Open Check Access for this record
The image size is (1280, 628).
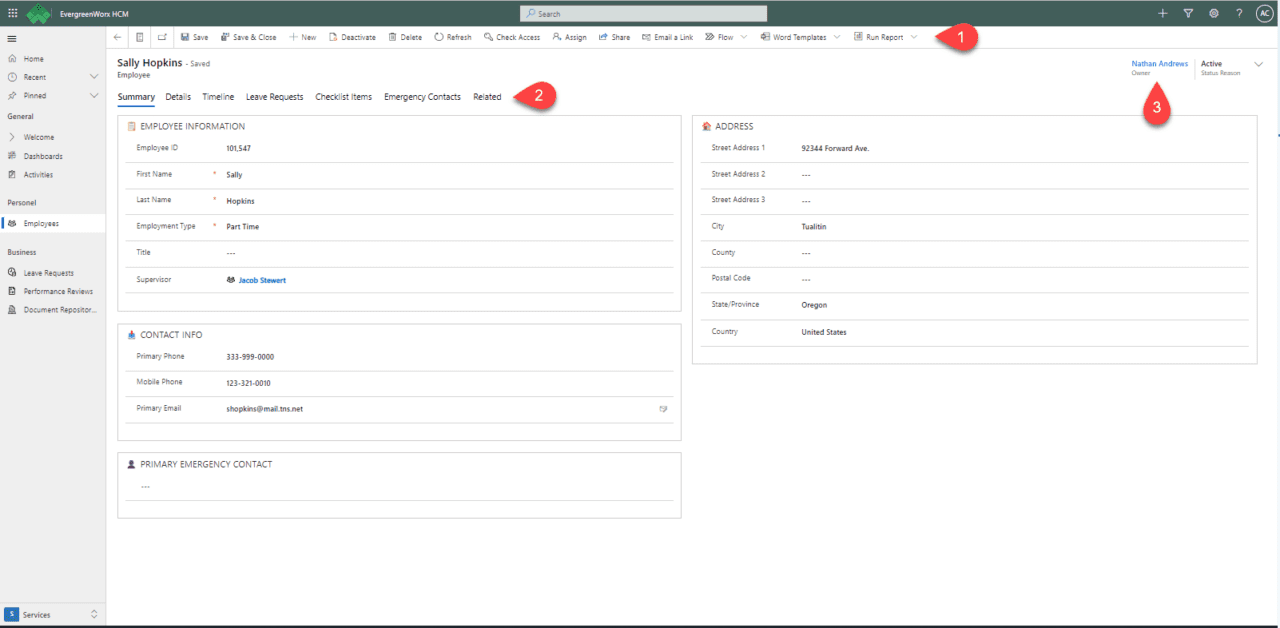coord(512,37)
